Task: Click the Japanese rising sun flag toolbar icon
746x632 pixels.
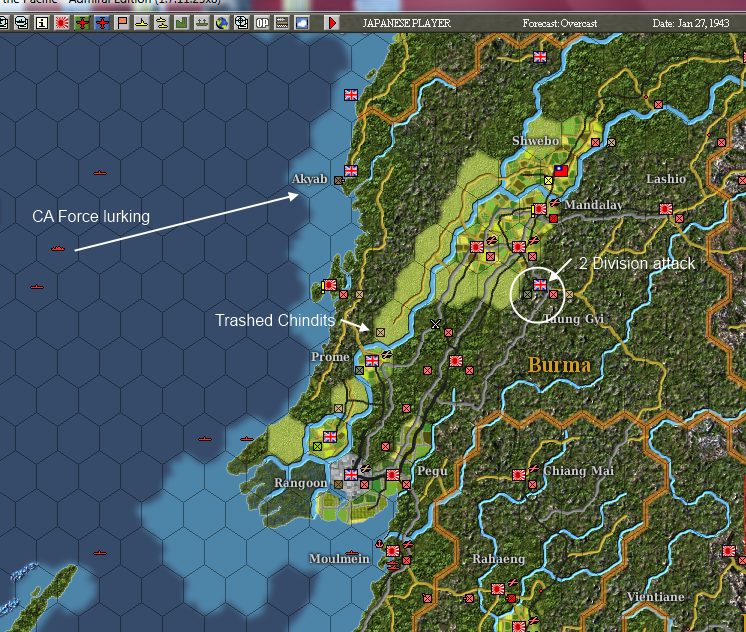Action: [x=62, y=23]
